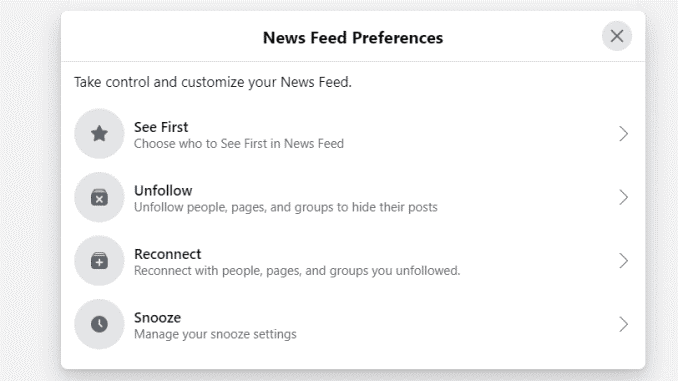Screen dimensions: 678x381
Task: Choose the Snooze option title
Action: (157, 318)
